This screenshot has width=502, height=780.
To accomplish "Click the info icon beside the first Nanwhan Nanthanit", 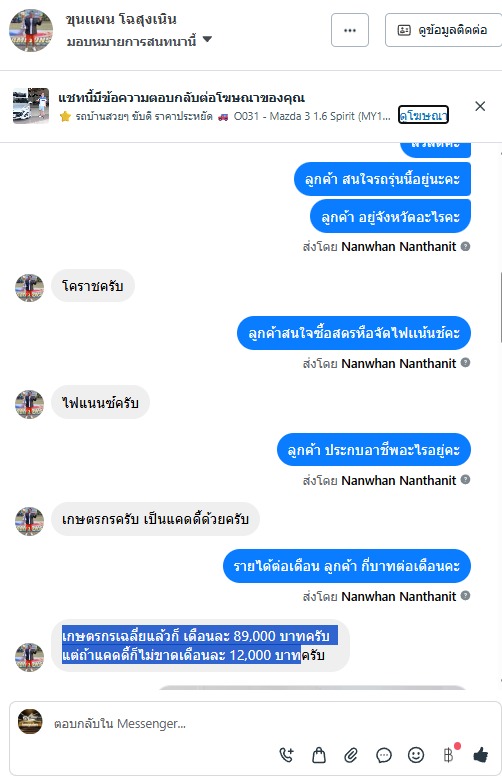I will pyautogui.click(x=465, y=246).
